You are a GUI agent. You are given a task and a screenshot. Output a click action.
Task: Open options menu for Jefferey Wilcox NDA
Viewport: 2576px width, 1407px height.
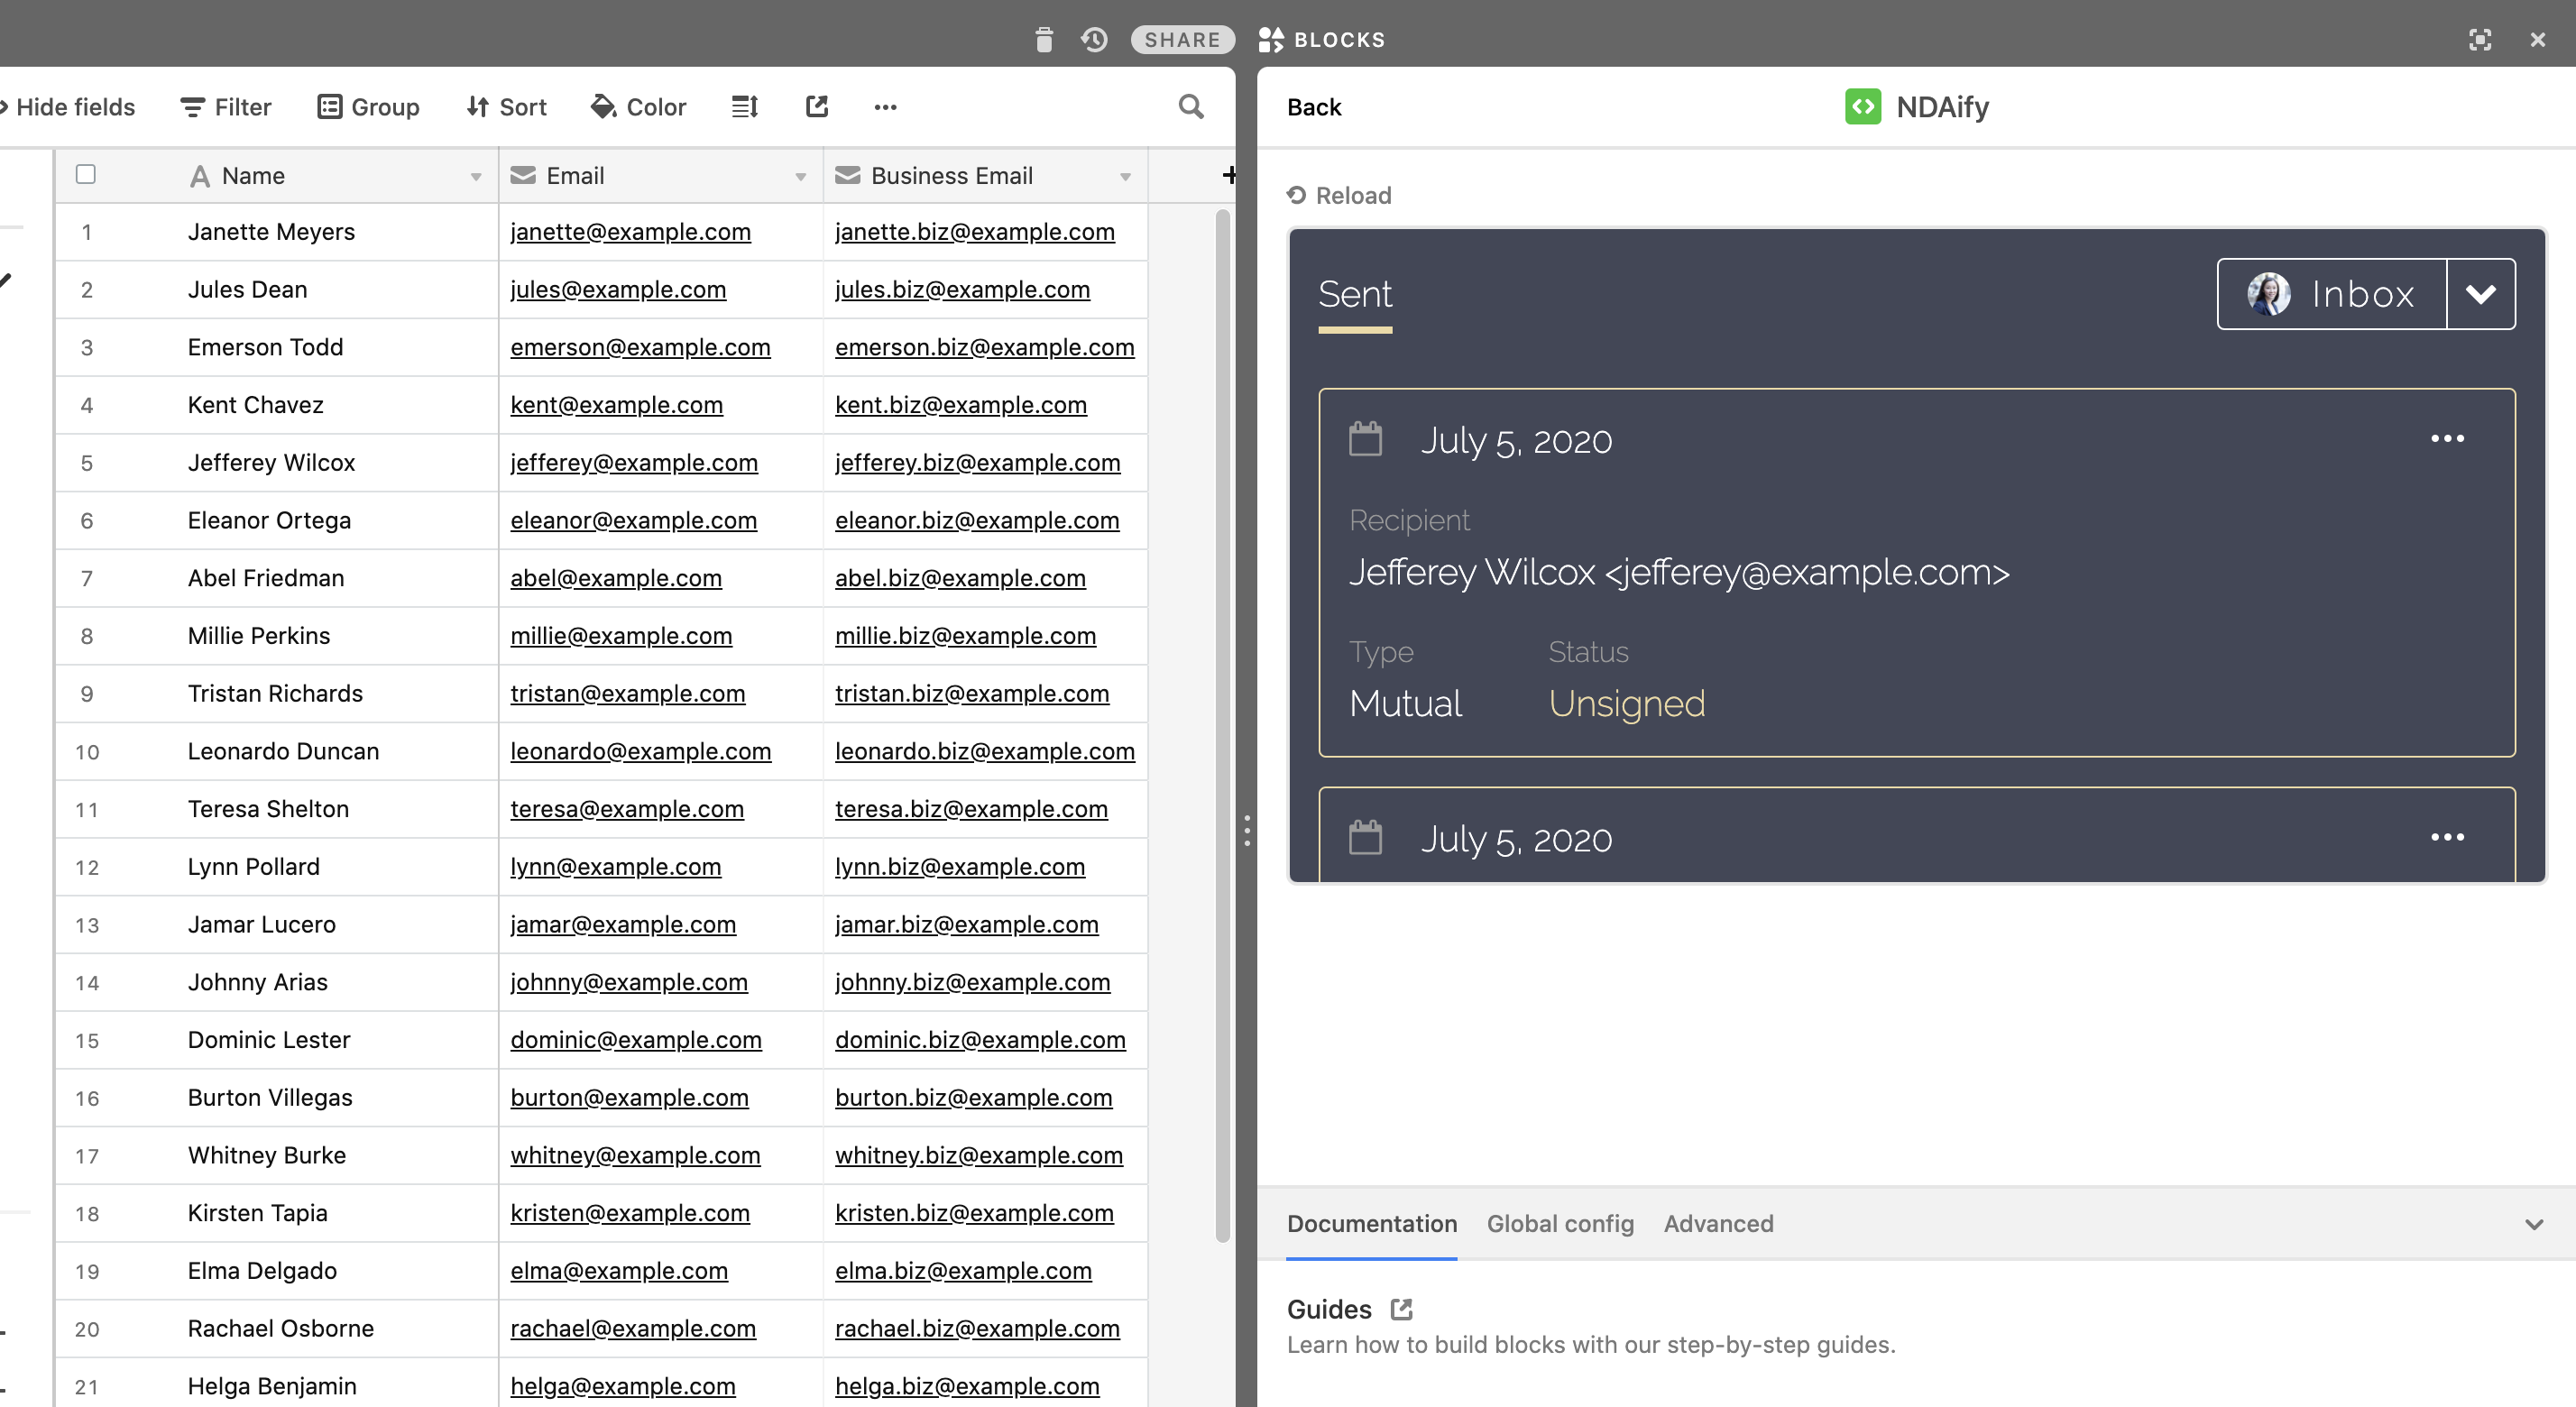tap(2447, 439)
